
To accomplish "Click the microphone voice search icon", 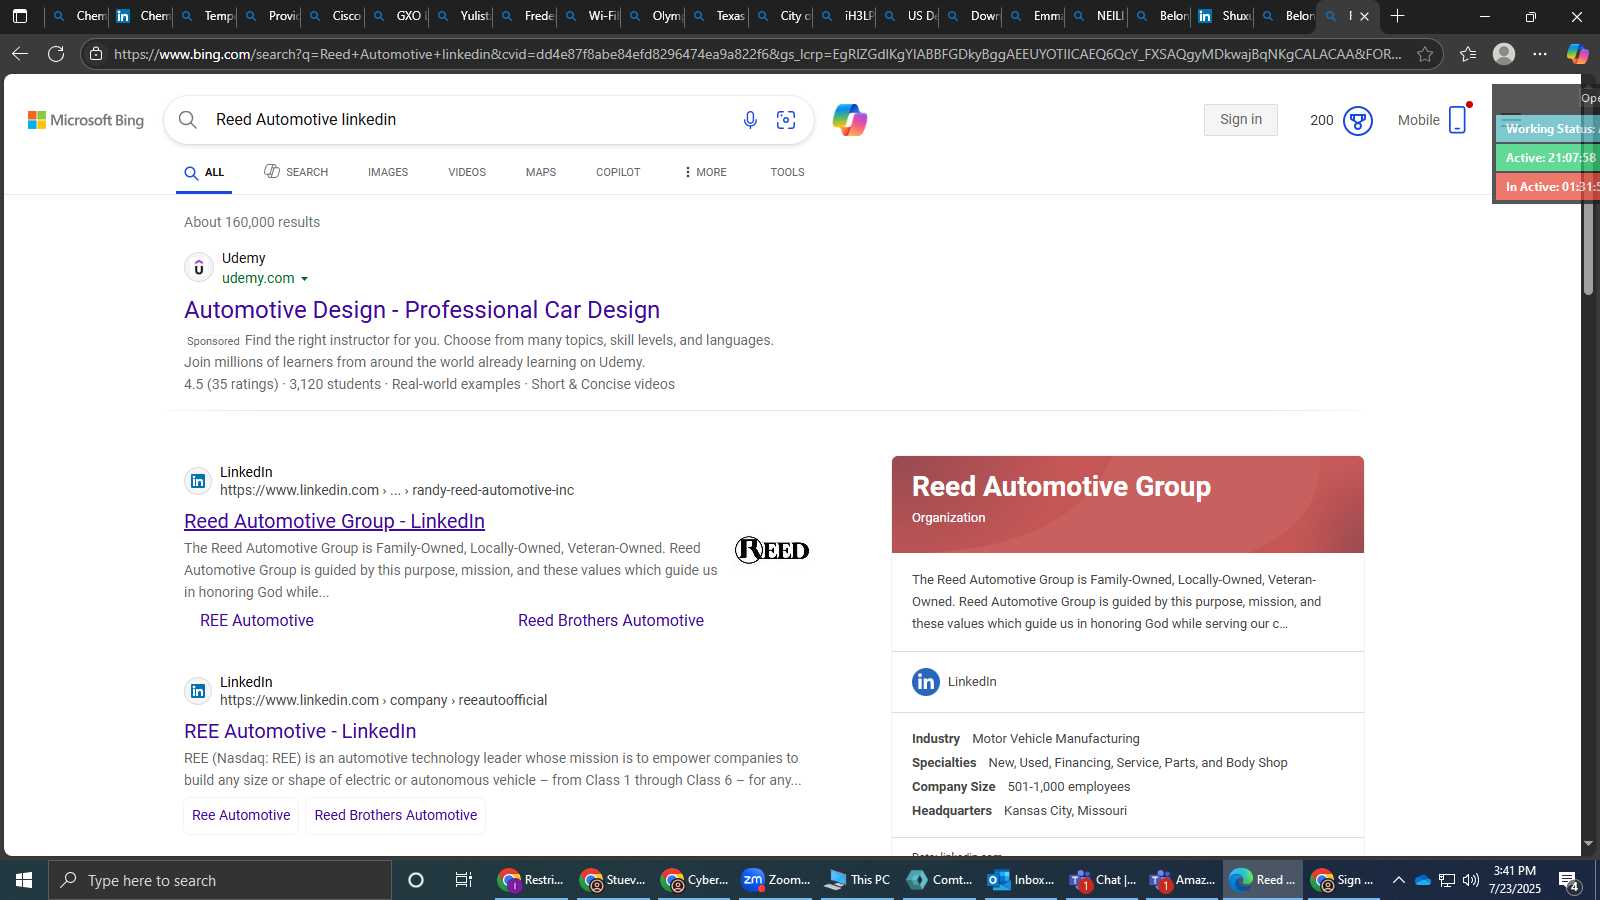I will point(750,120).
